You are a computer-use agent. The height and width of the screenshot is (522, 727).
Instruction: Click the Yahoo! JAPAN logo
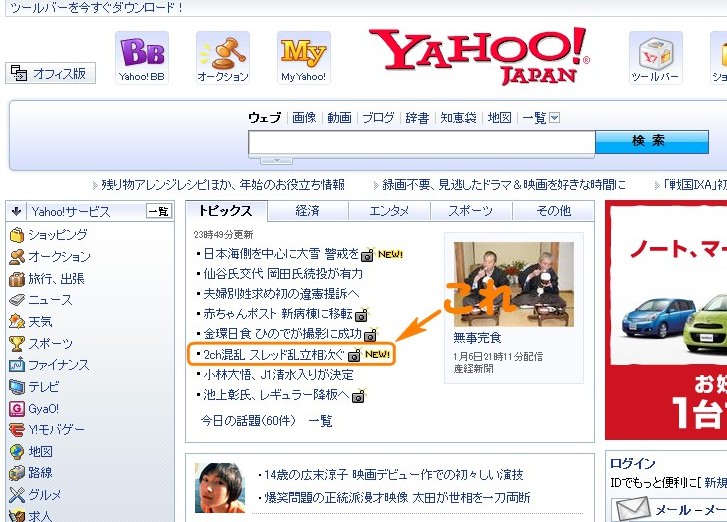click(478, 56)
